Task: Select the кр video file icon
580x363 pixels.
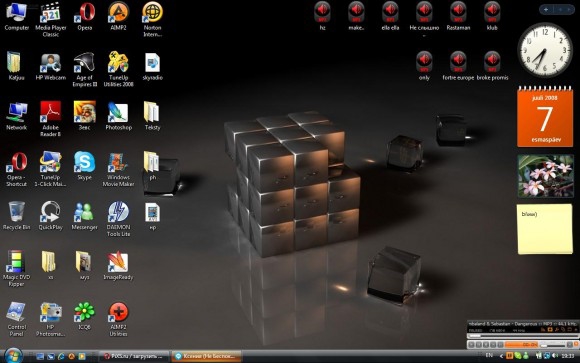Action: [152, 216]
